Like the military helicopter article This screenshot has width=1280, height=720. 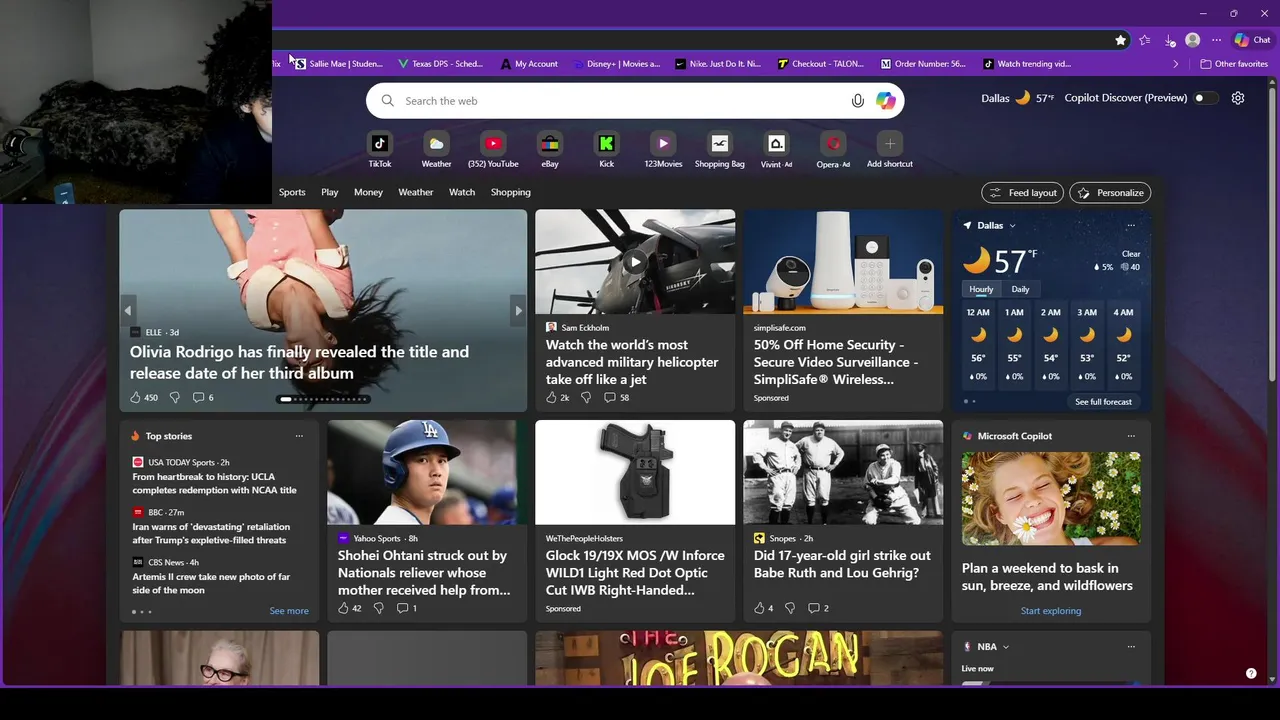click(x=558, y=397)
